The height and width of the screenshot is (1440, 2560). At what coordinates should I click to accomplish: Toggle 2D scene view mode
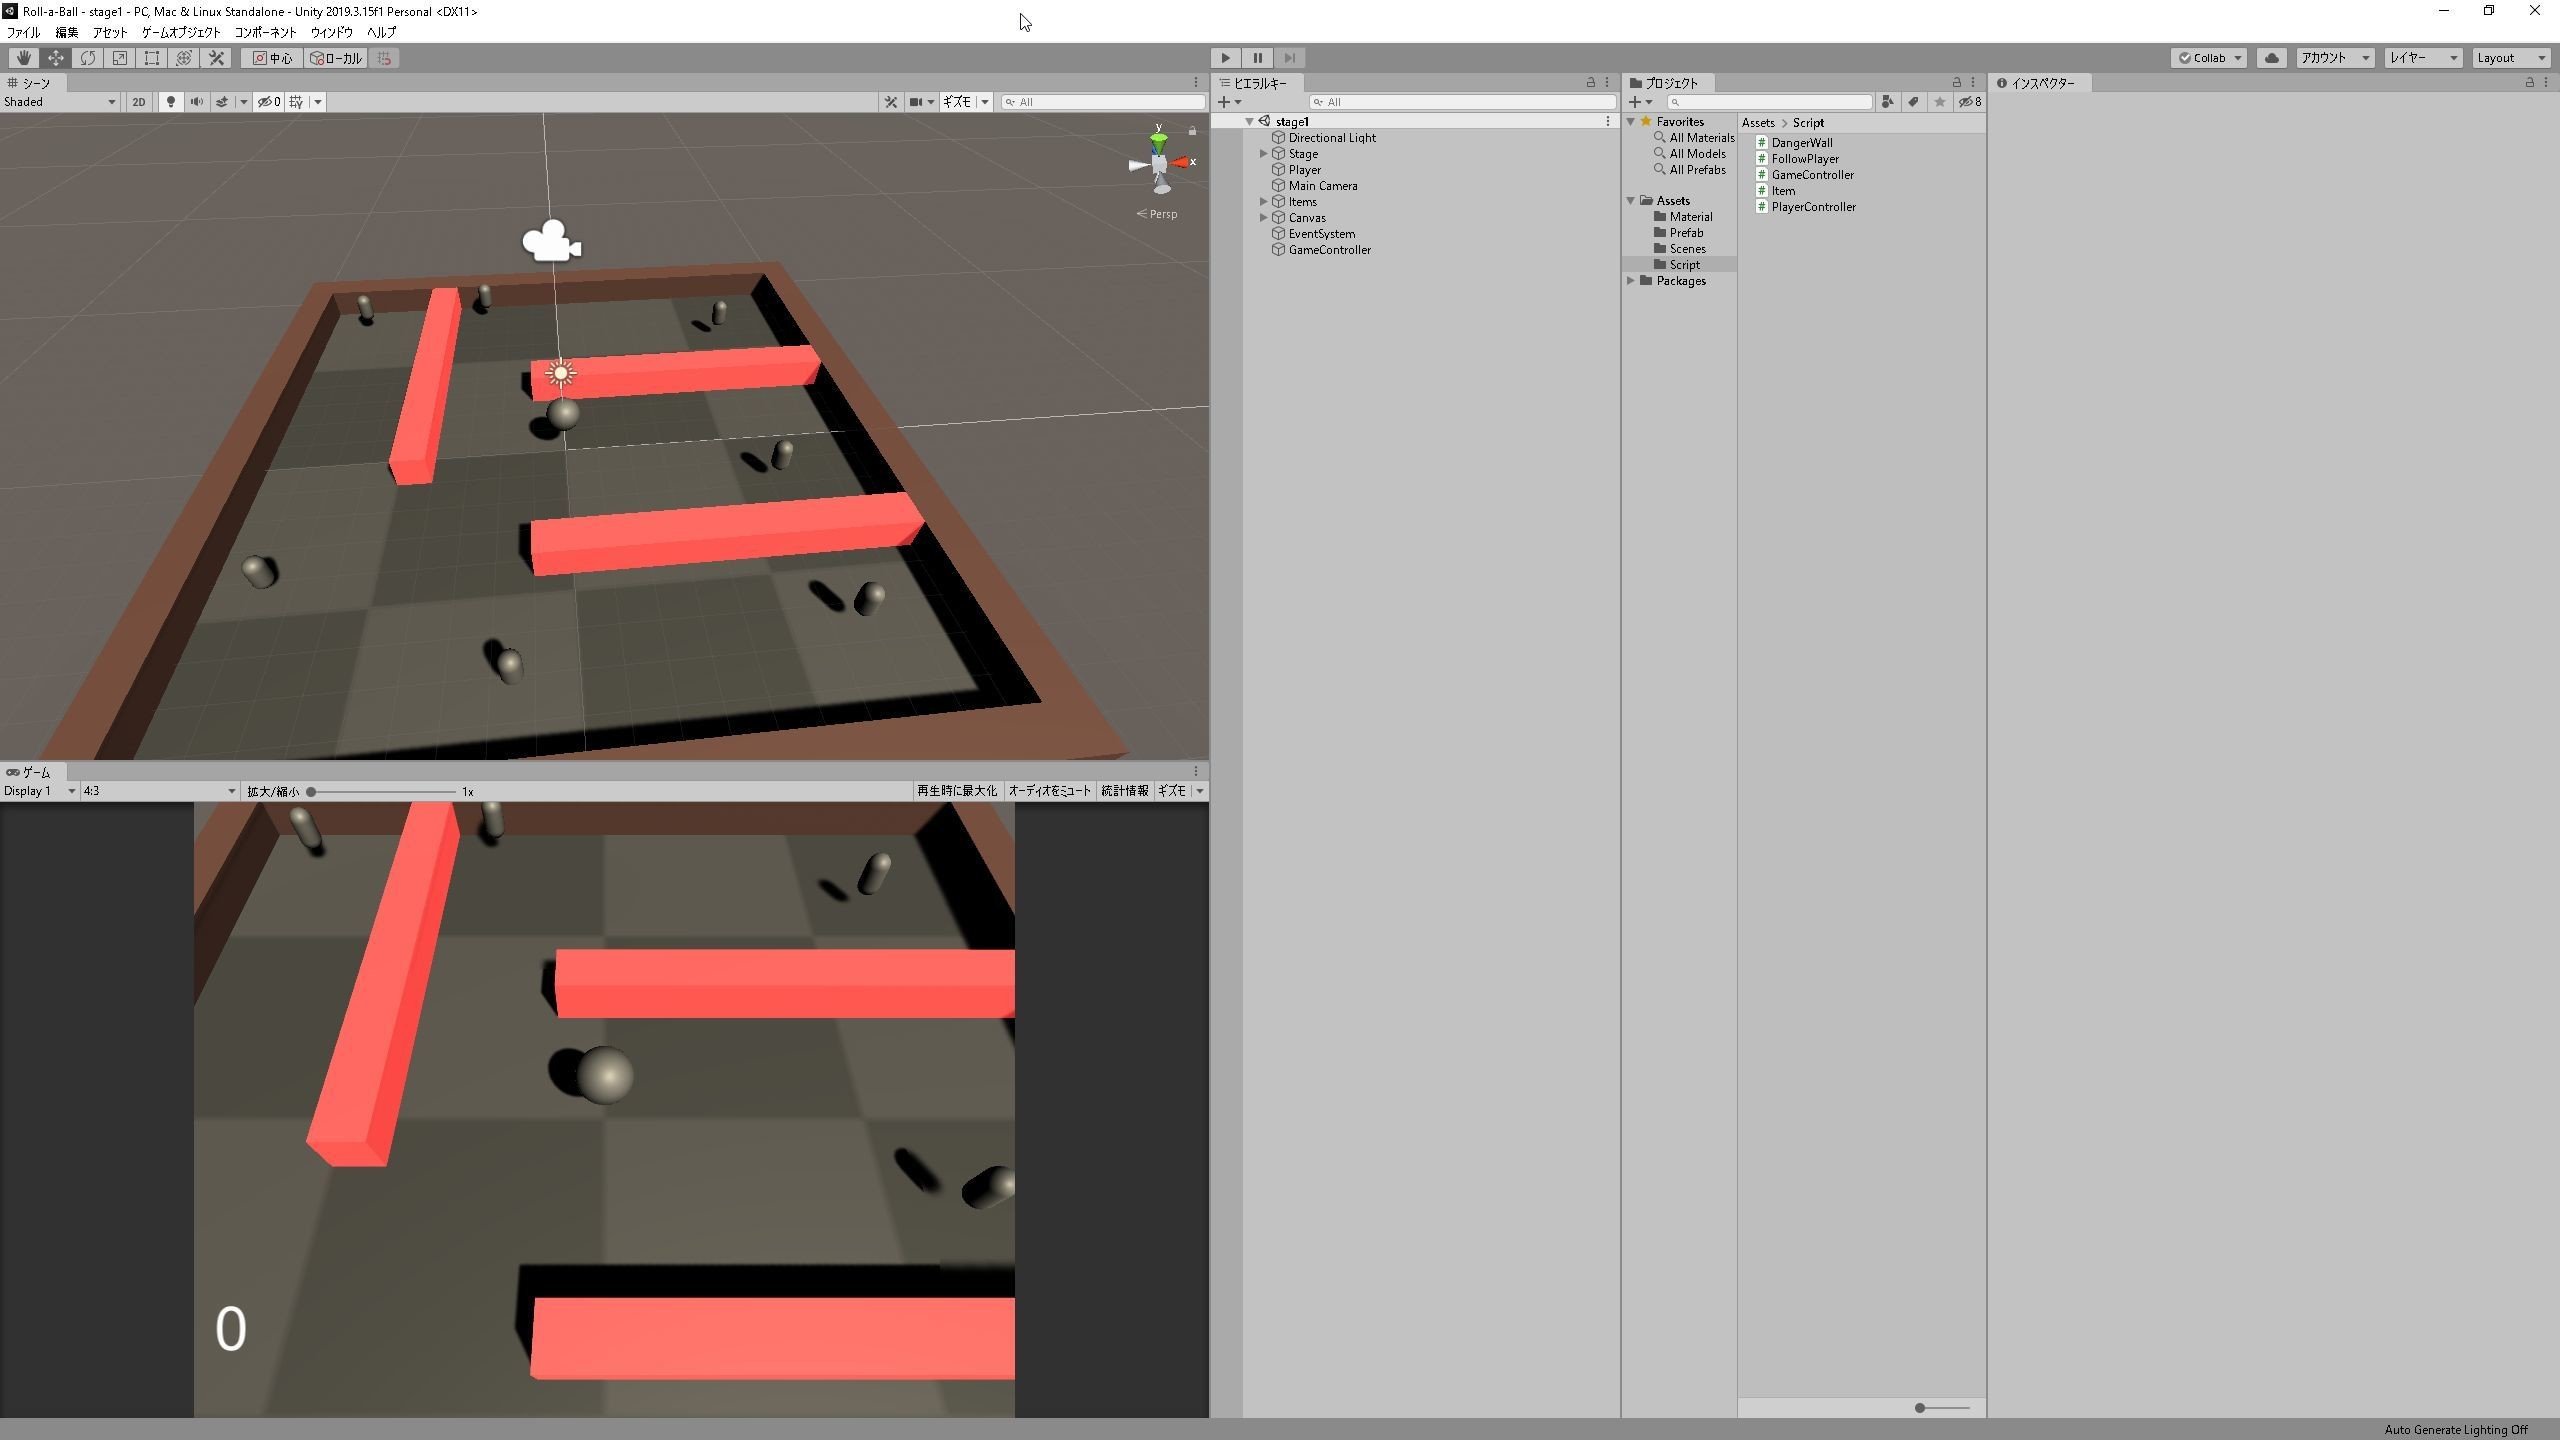click(139, 102)
